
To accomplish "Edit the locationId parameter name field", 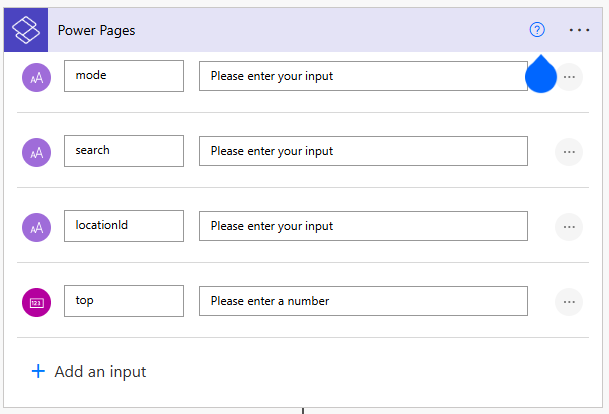I will tap(124, 226).
